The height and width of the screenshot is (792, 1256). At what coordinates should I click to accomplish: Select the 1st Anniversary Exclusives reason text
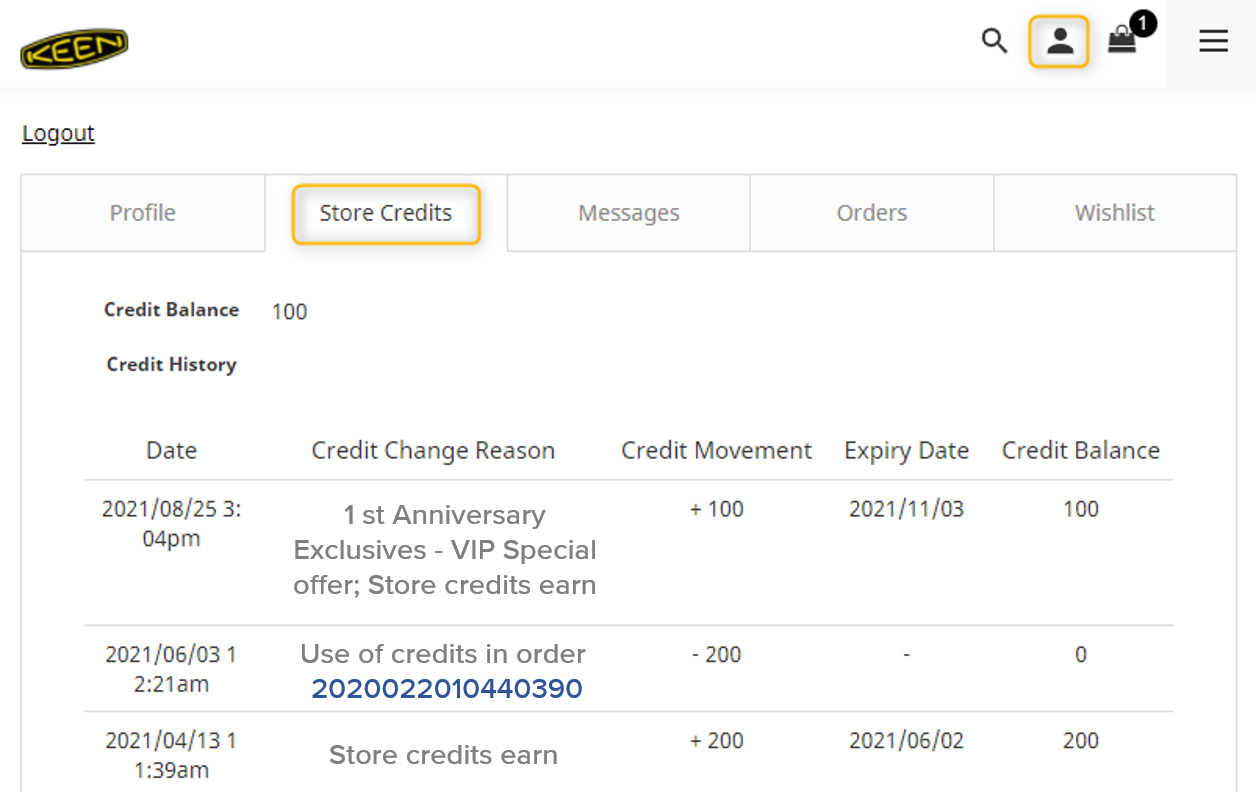(445, 550)
